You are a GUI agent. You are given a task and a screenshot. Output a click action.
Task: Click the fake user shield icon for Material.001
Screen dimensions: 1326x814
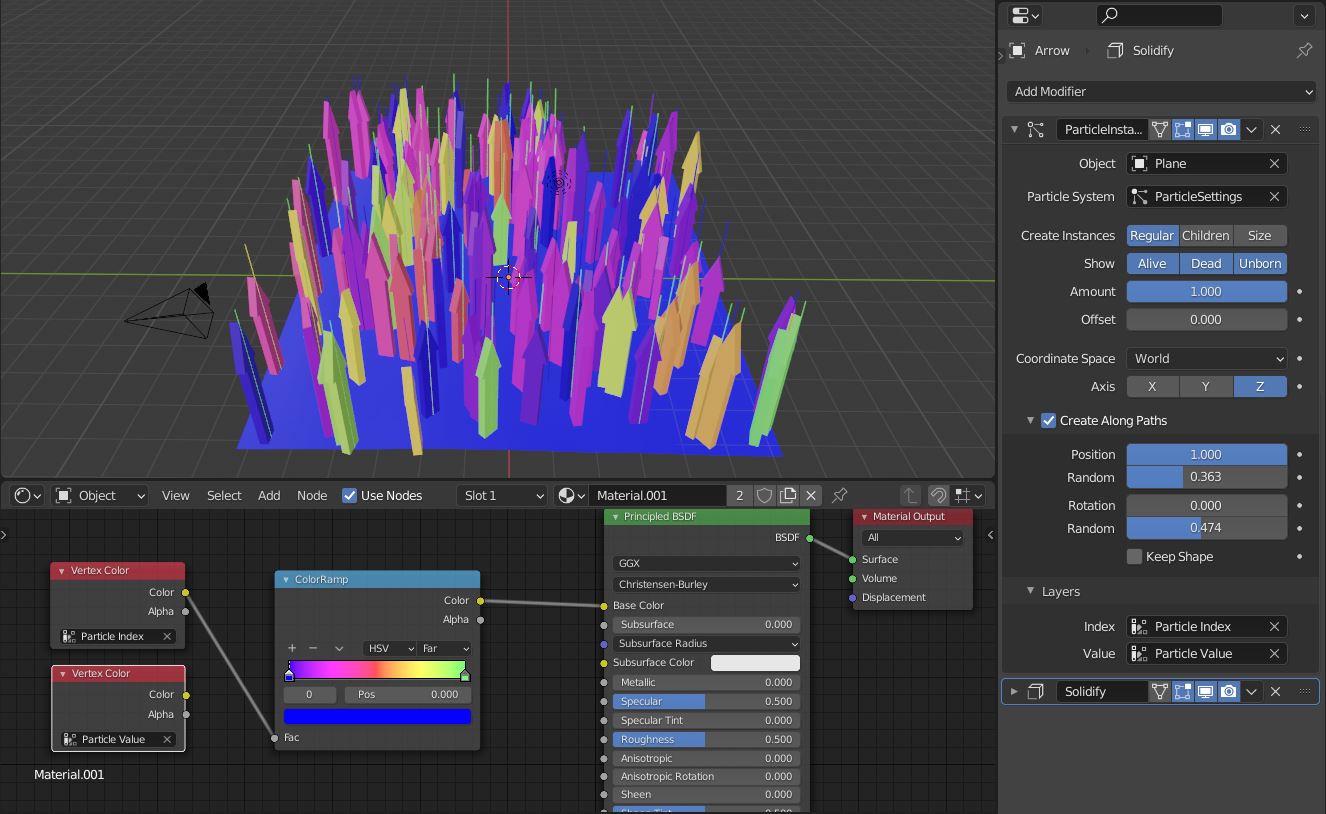pyautogui.click(x=765, y=495)
